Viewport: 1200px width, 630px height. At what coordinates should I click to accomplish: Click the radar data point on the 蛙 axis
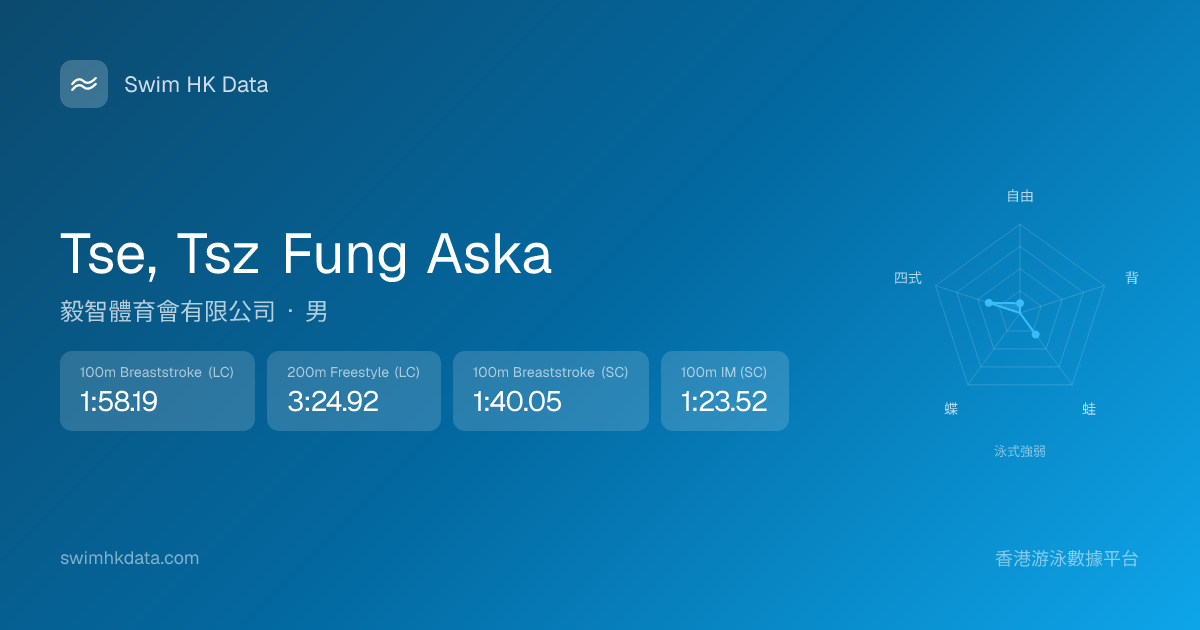pos(1035,334)
